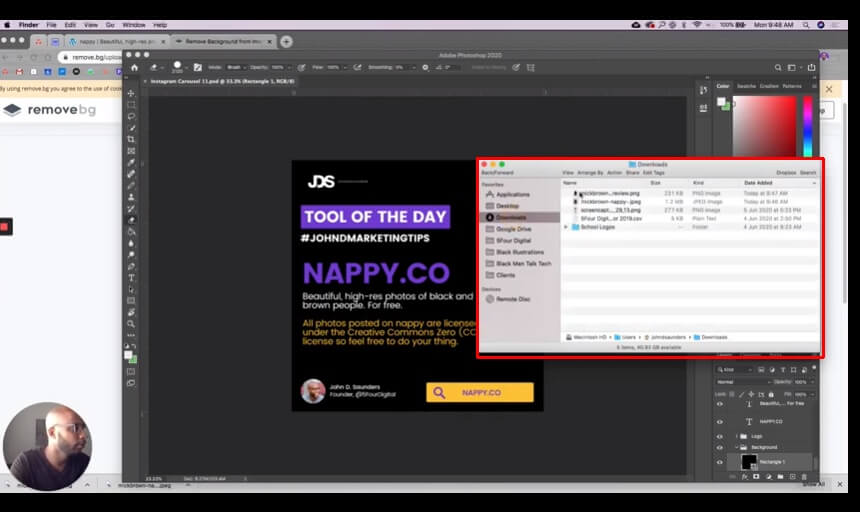Hide the Beautiful... For free text layer

pos(720,404)
